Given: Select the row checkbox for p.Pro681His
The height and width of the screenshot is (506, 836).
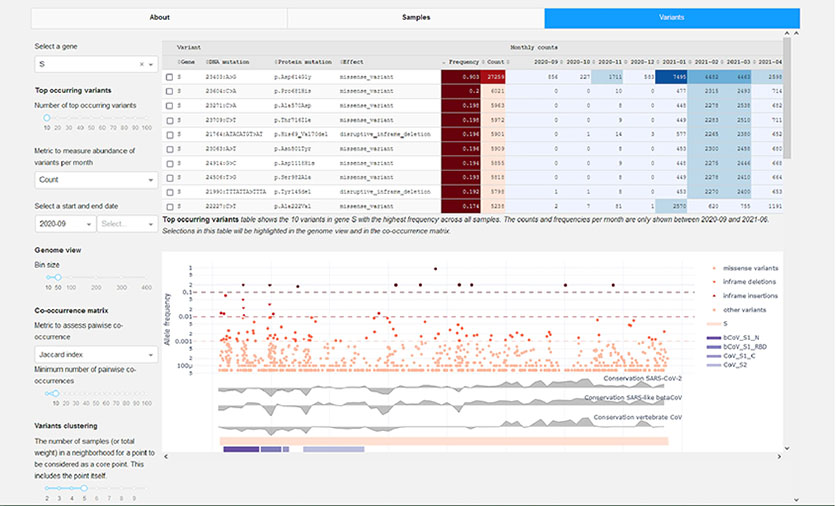Looking at the screenshot, I should (x=170, y=92).
